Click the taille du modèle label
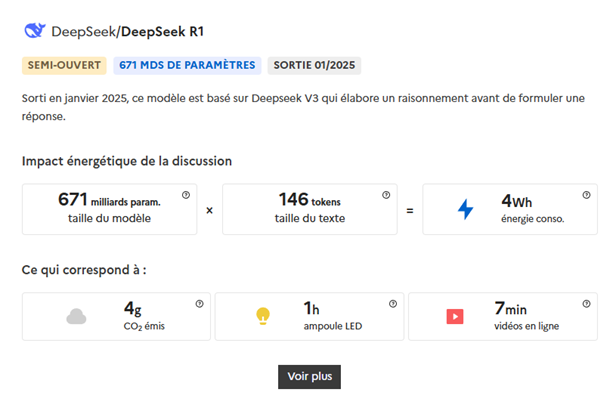 coord(109,218)
